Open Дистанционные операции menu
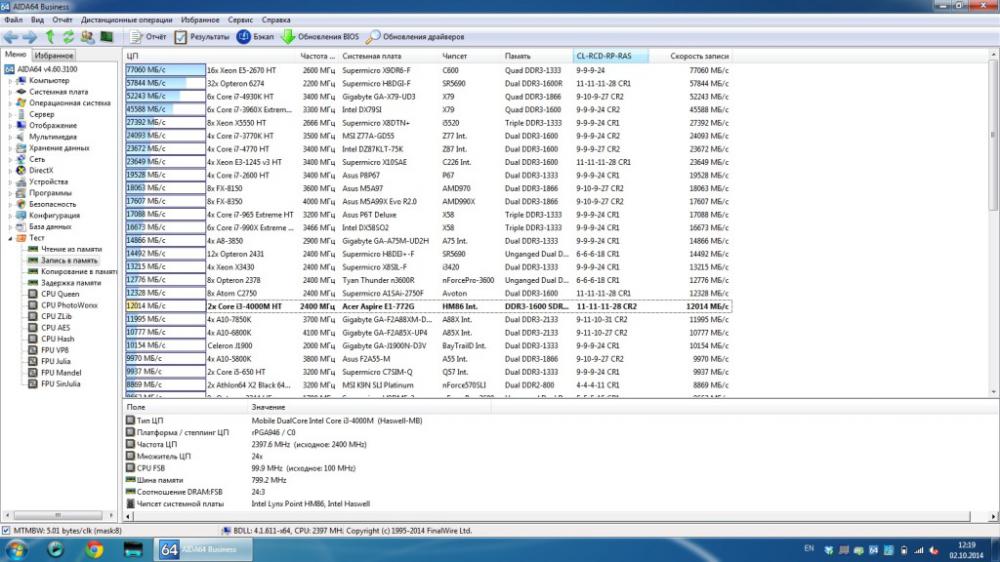 click(x=126, y=20)
